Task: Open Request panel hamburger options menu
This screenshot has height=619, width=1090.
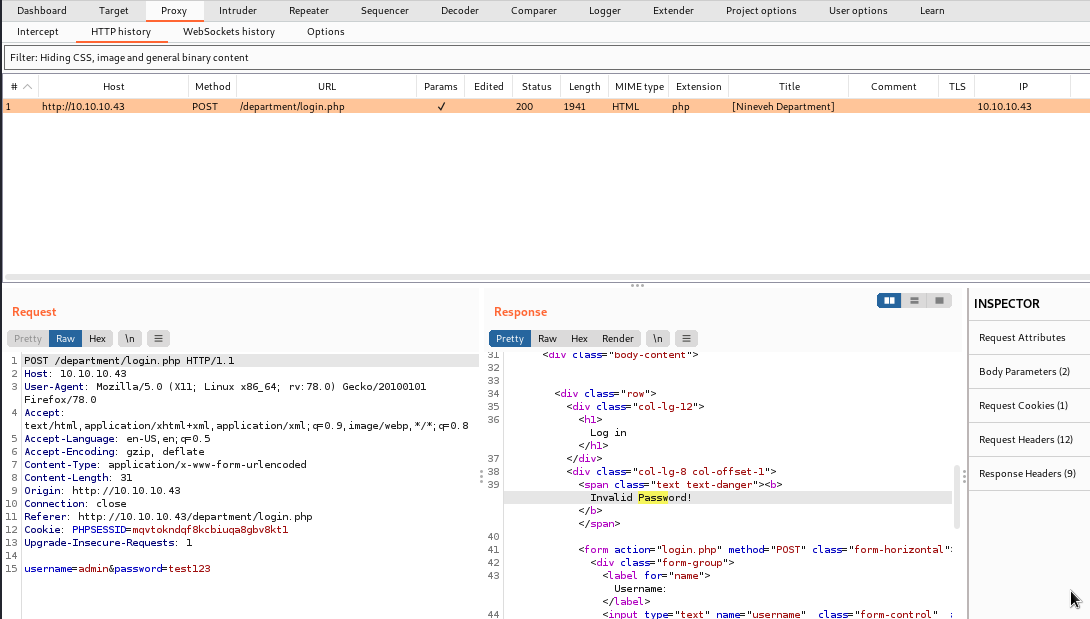Action: [x=159, y=339]
